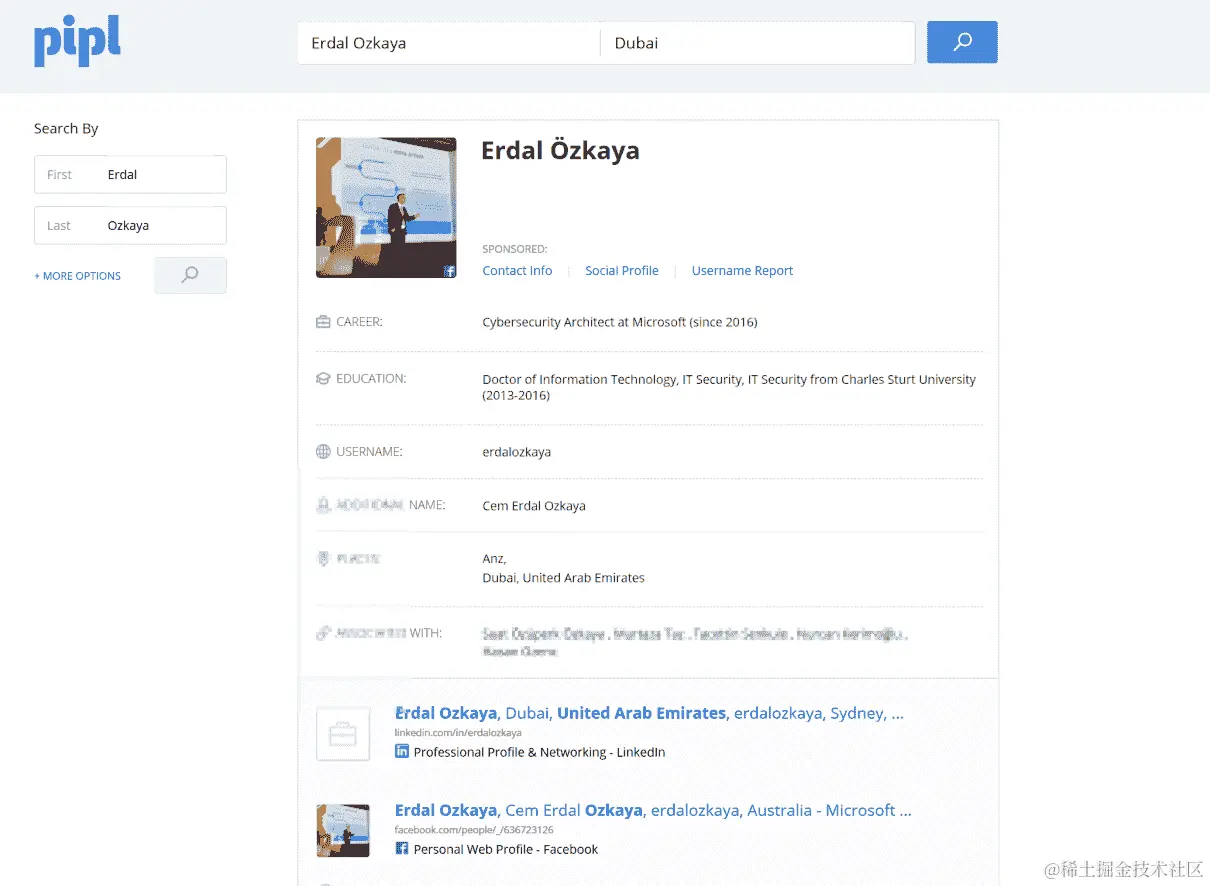Click Personal Web Profile - Facebook text
1210x886 pixels.
[506, 849]
